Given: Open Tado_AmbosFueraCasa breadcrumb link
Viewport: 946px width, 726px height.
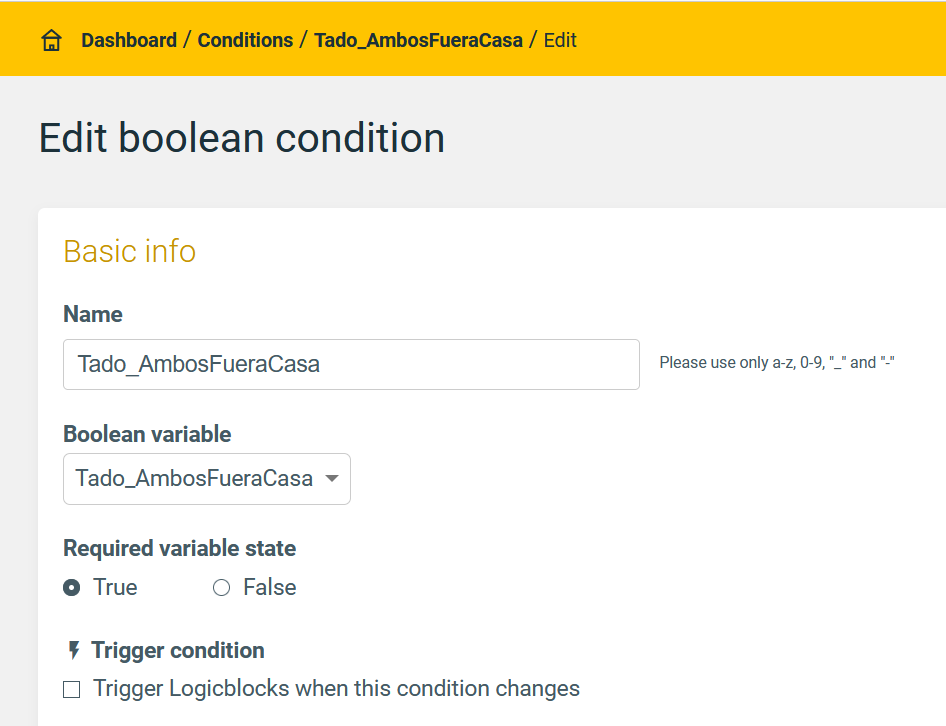Looking at the screenshot, I should pyautogui.click(x=419, y=40).
